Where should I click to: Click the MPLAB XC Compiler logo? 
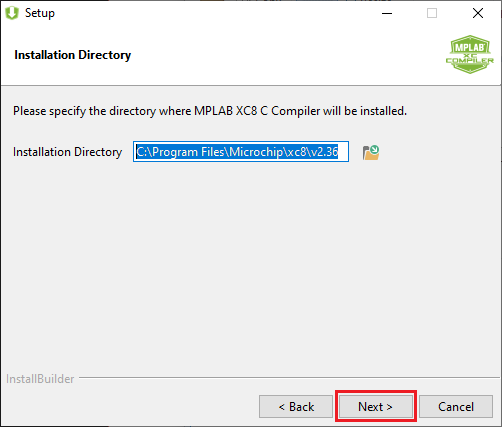470,54
